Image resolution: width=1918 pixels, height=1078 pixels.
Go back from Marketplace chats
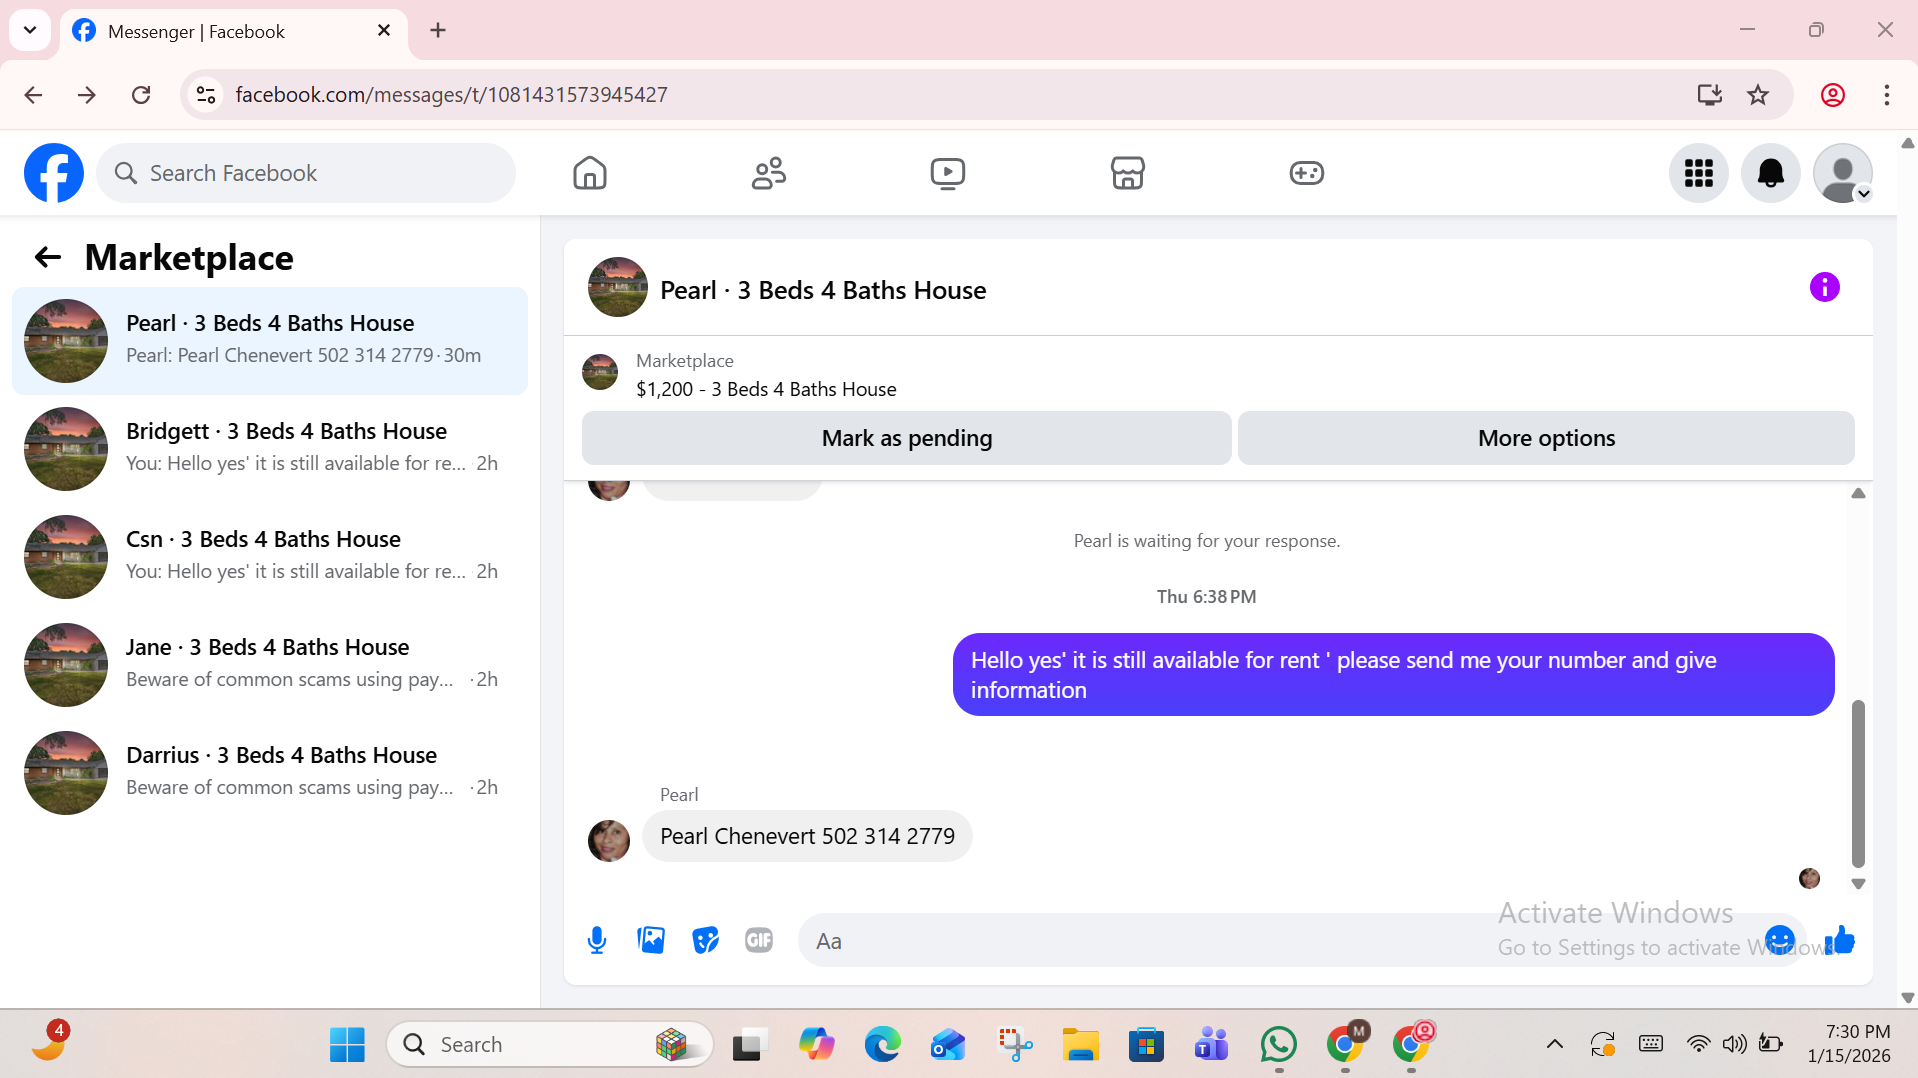click(x=48, y=258)
